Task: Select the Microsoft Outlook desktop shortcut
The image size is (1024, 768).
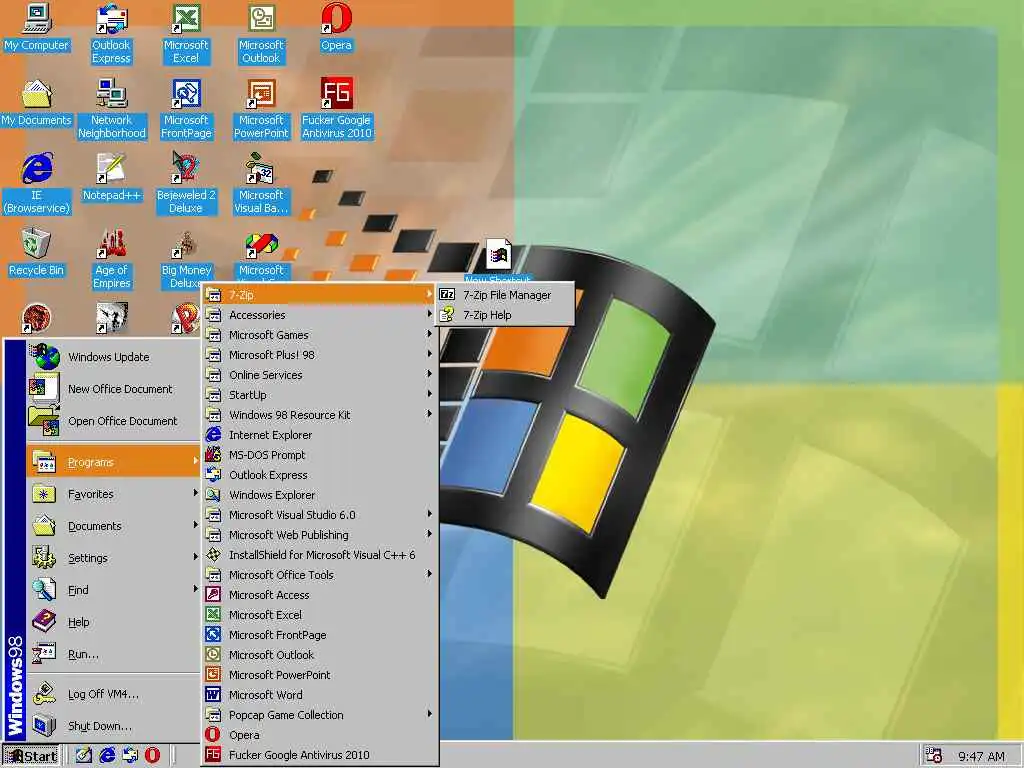Action: point(261,34)
